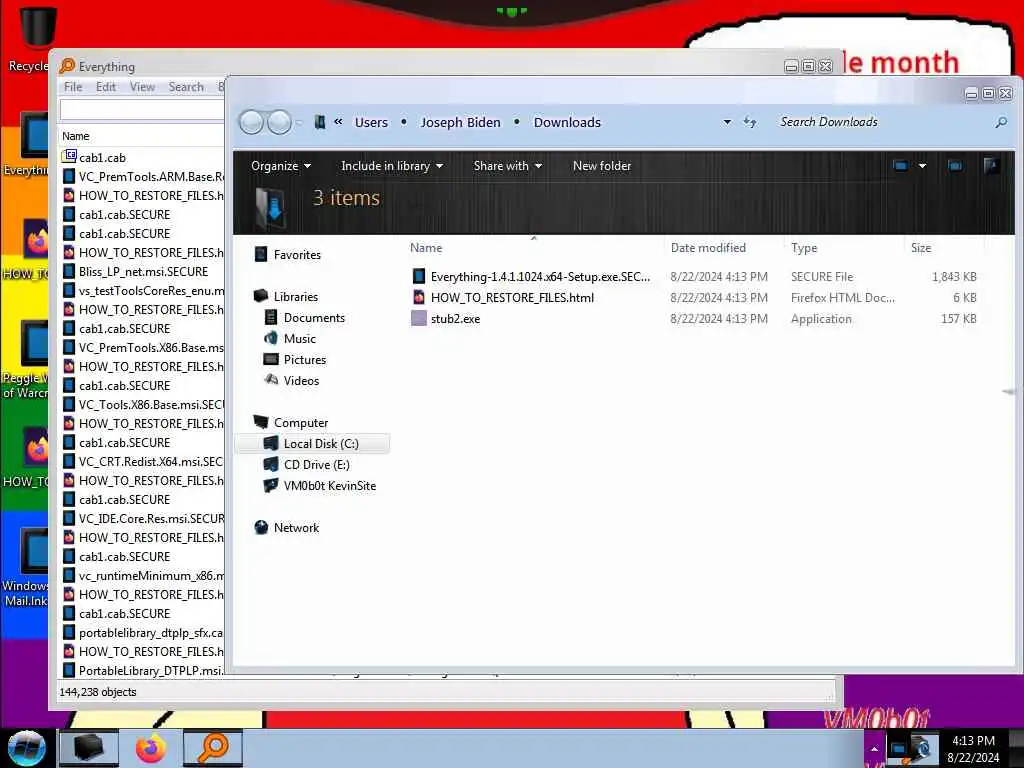Select Computer in navigation pane
Image resolution: width=1024 pixels, height=768 pixels.
pos(301,423)
